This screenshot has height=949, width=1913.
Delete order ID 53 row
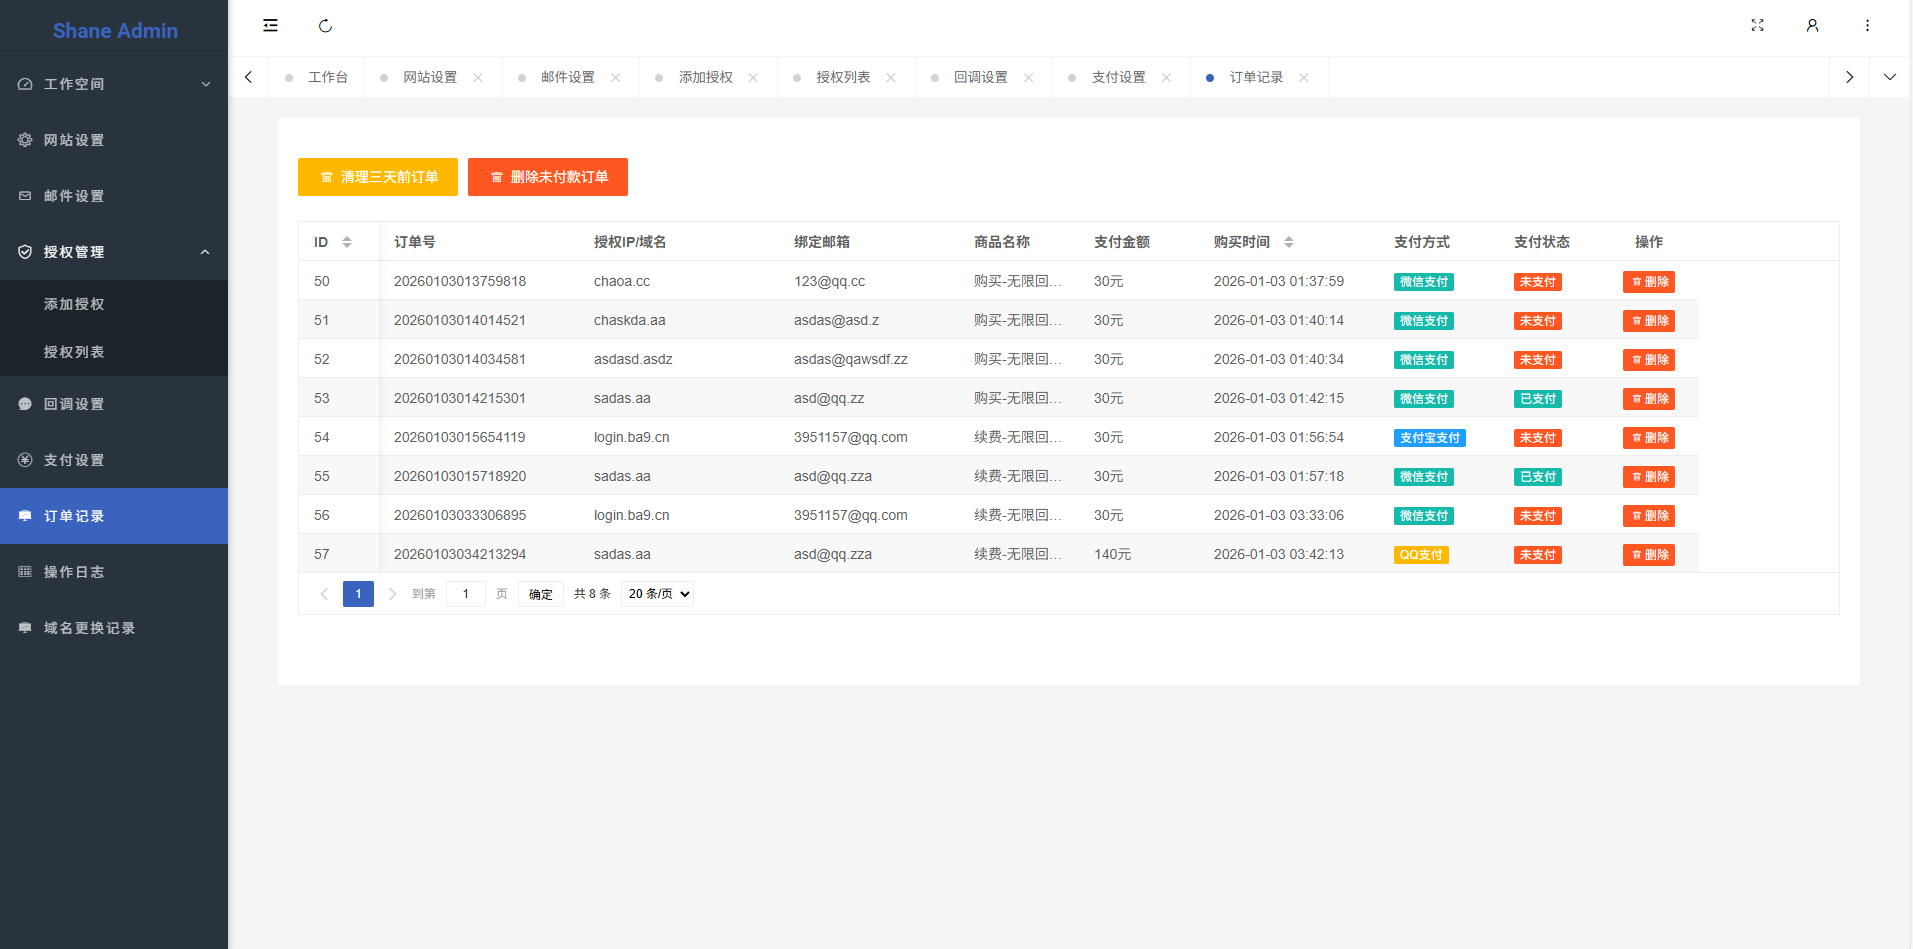click(x=1648, y=399)
